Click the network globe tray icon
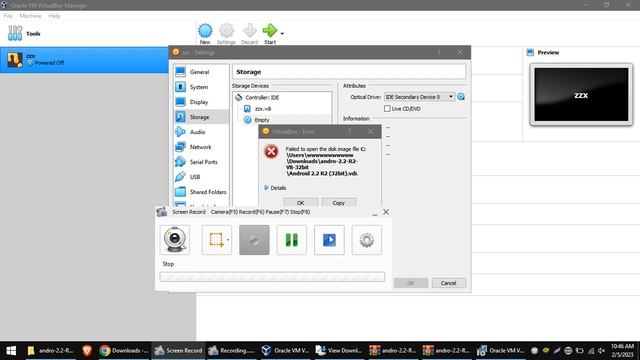The width and height of the screenshot is (640, 360). 568,351
